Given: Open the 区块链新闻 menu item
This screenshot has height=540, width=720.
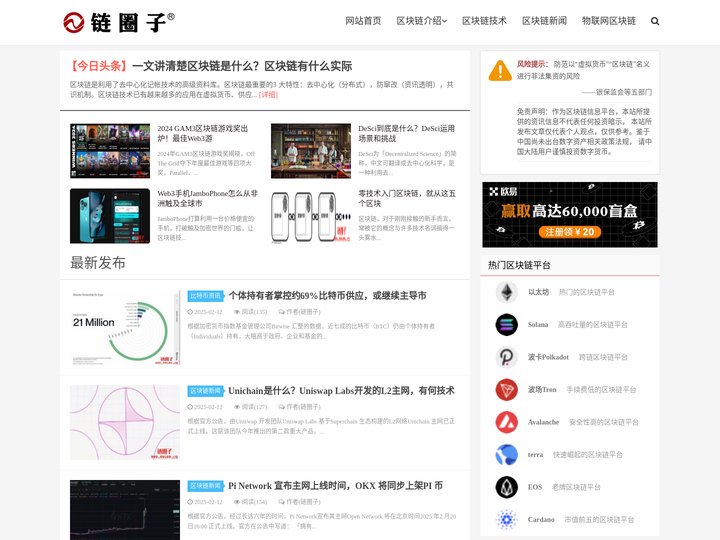Looking at the screenshot, I should coord(545,21).
